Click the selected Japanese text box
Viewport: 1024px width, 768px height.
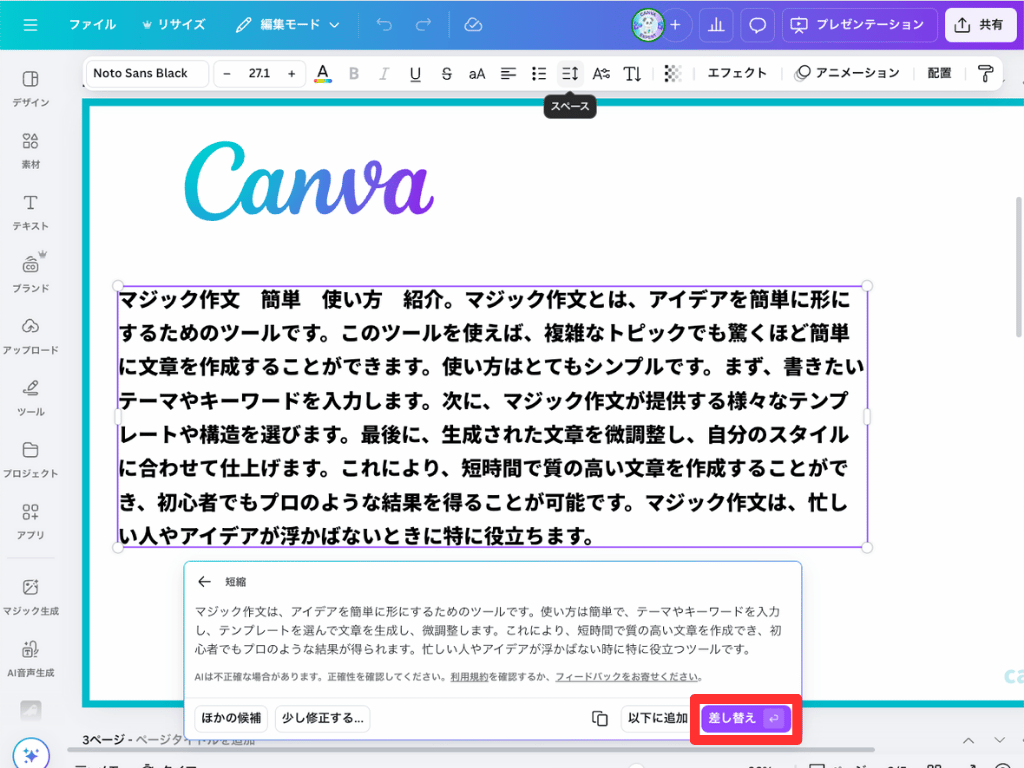coord(492,417)
